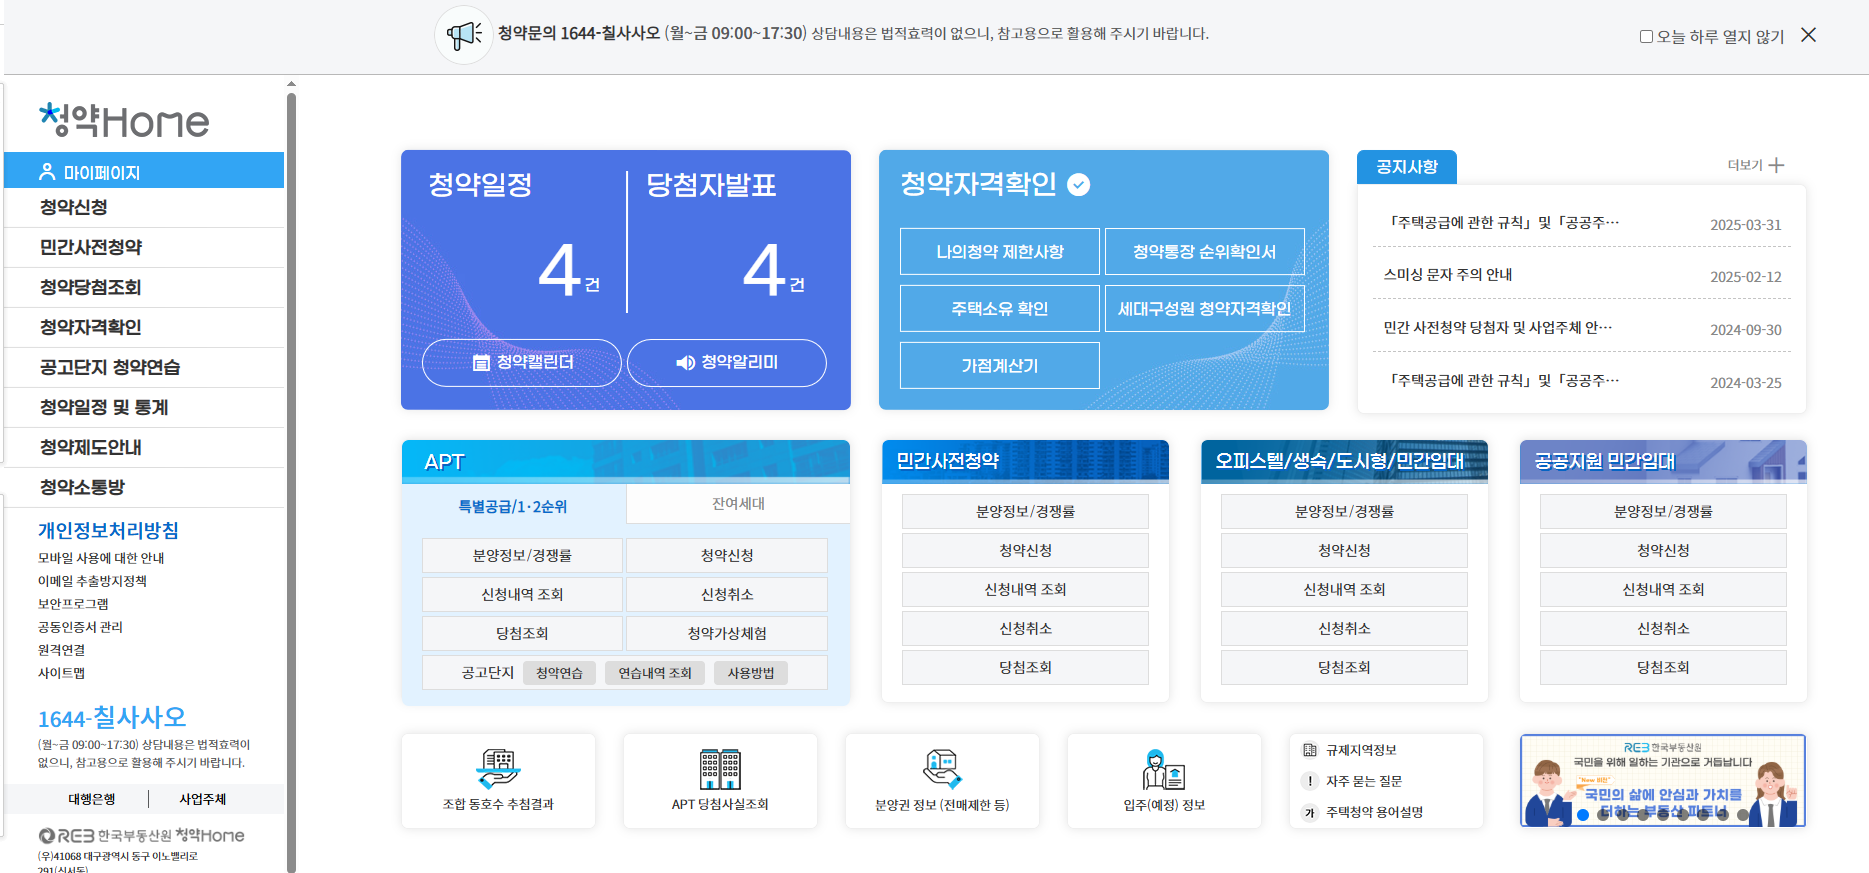This screenshot has width=1869, height=873.
Task: Open notice 민간 사전청약 당첨자 및 사업주체
Action: point(1497,328)
